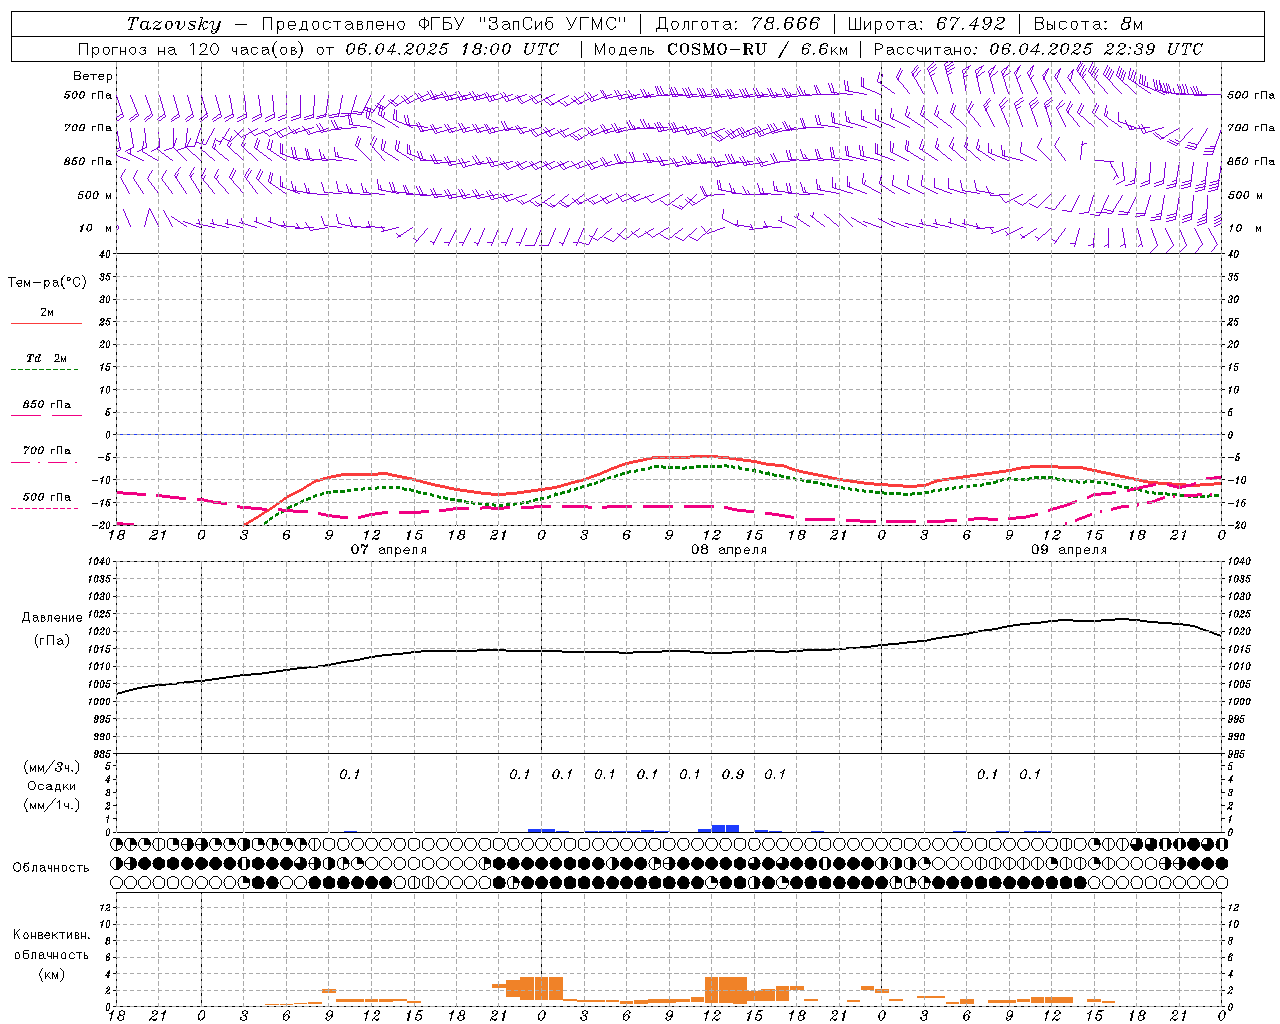
Task: Click the "Высота: 8м" header entry
Action: [1088, 24]
